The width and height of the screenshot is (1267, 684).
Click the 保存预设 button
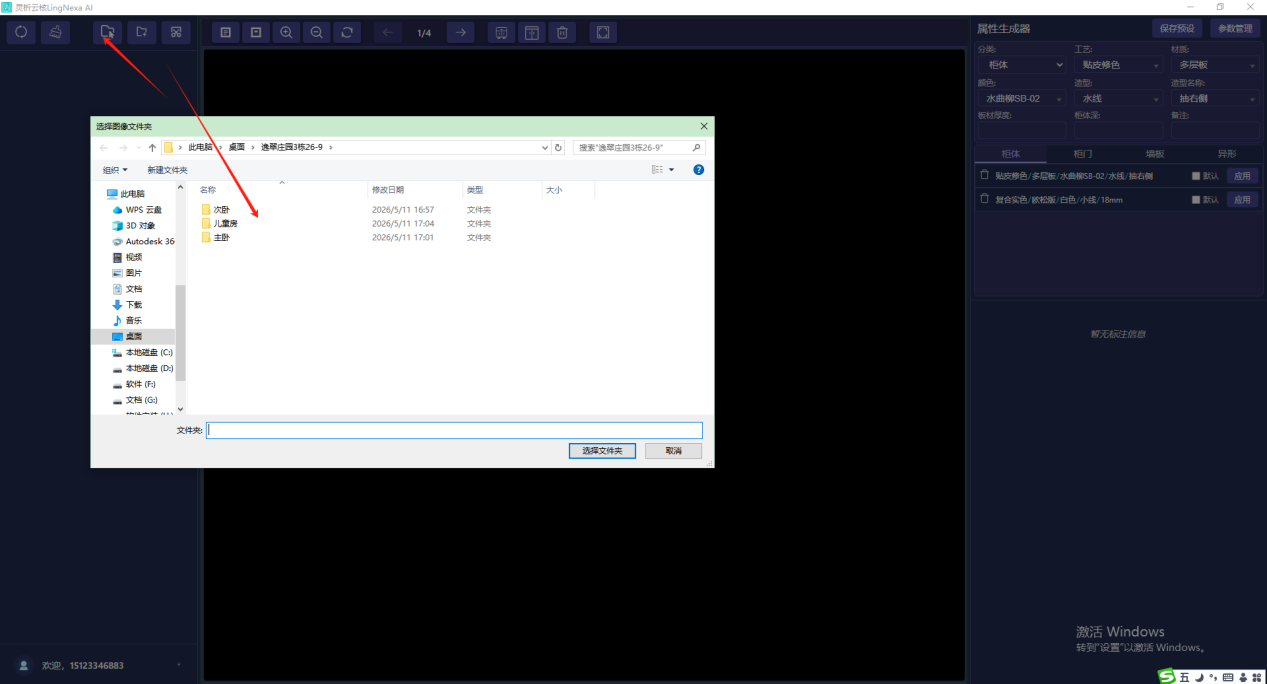coord(1177,29)
